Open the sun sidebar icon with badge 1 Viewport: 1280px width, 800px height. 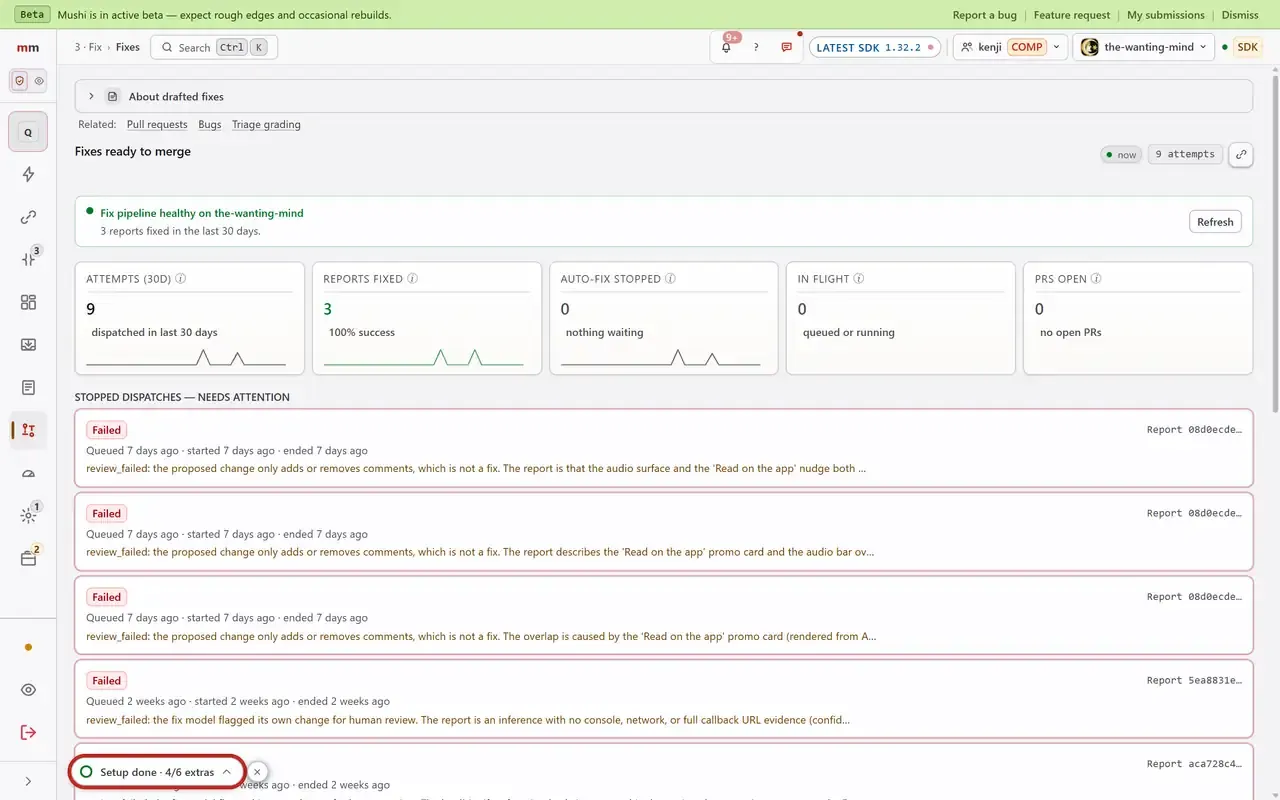click(28, 515)
